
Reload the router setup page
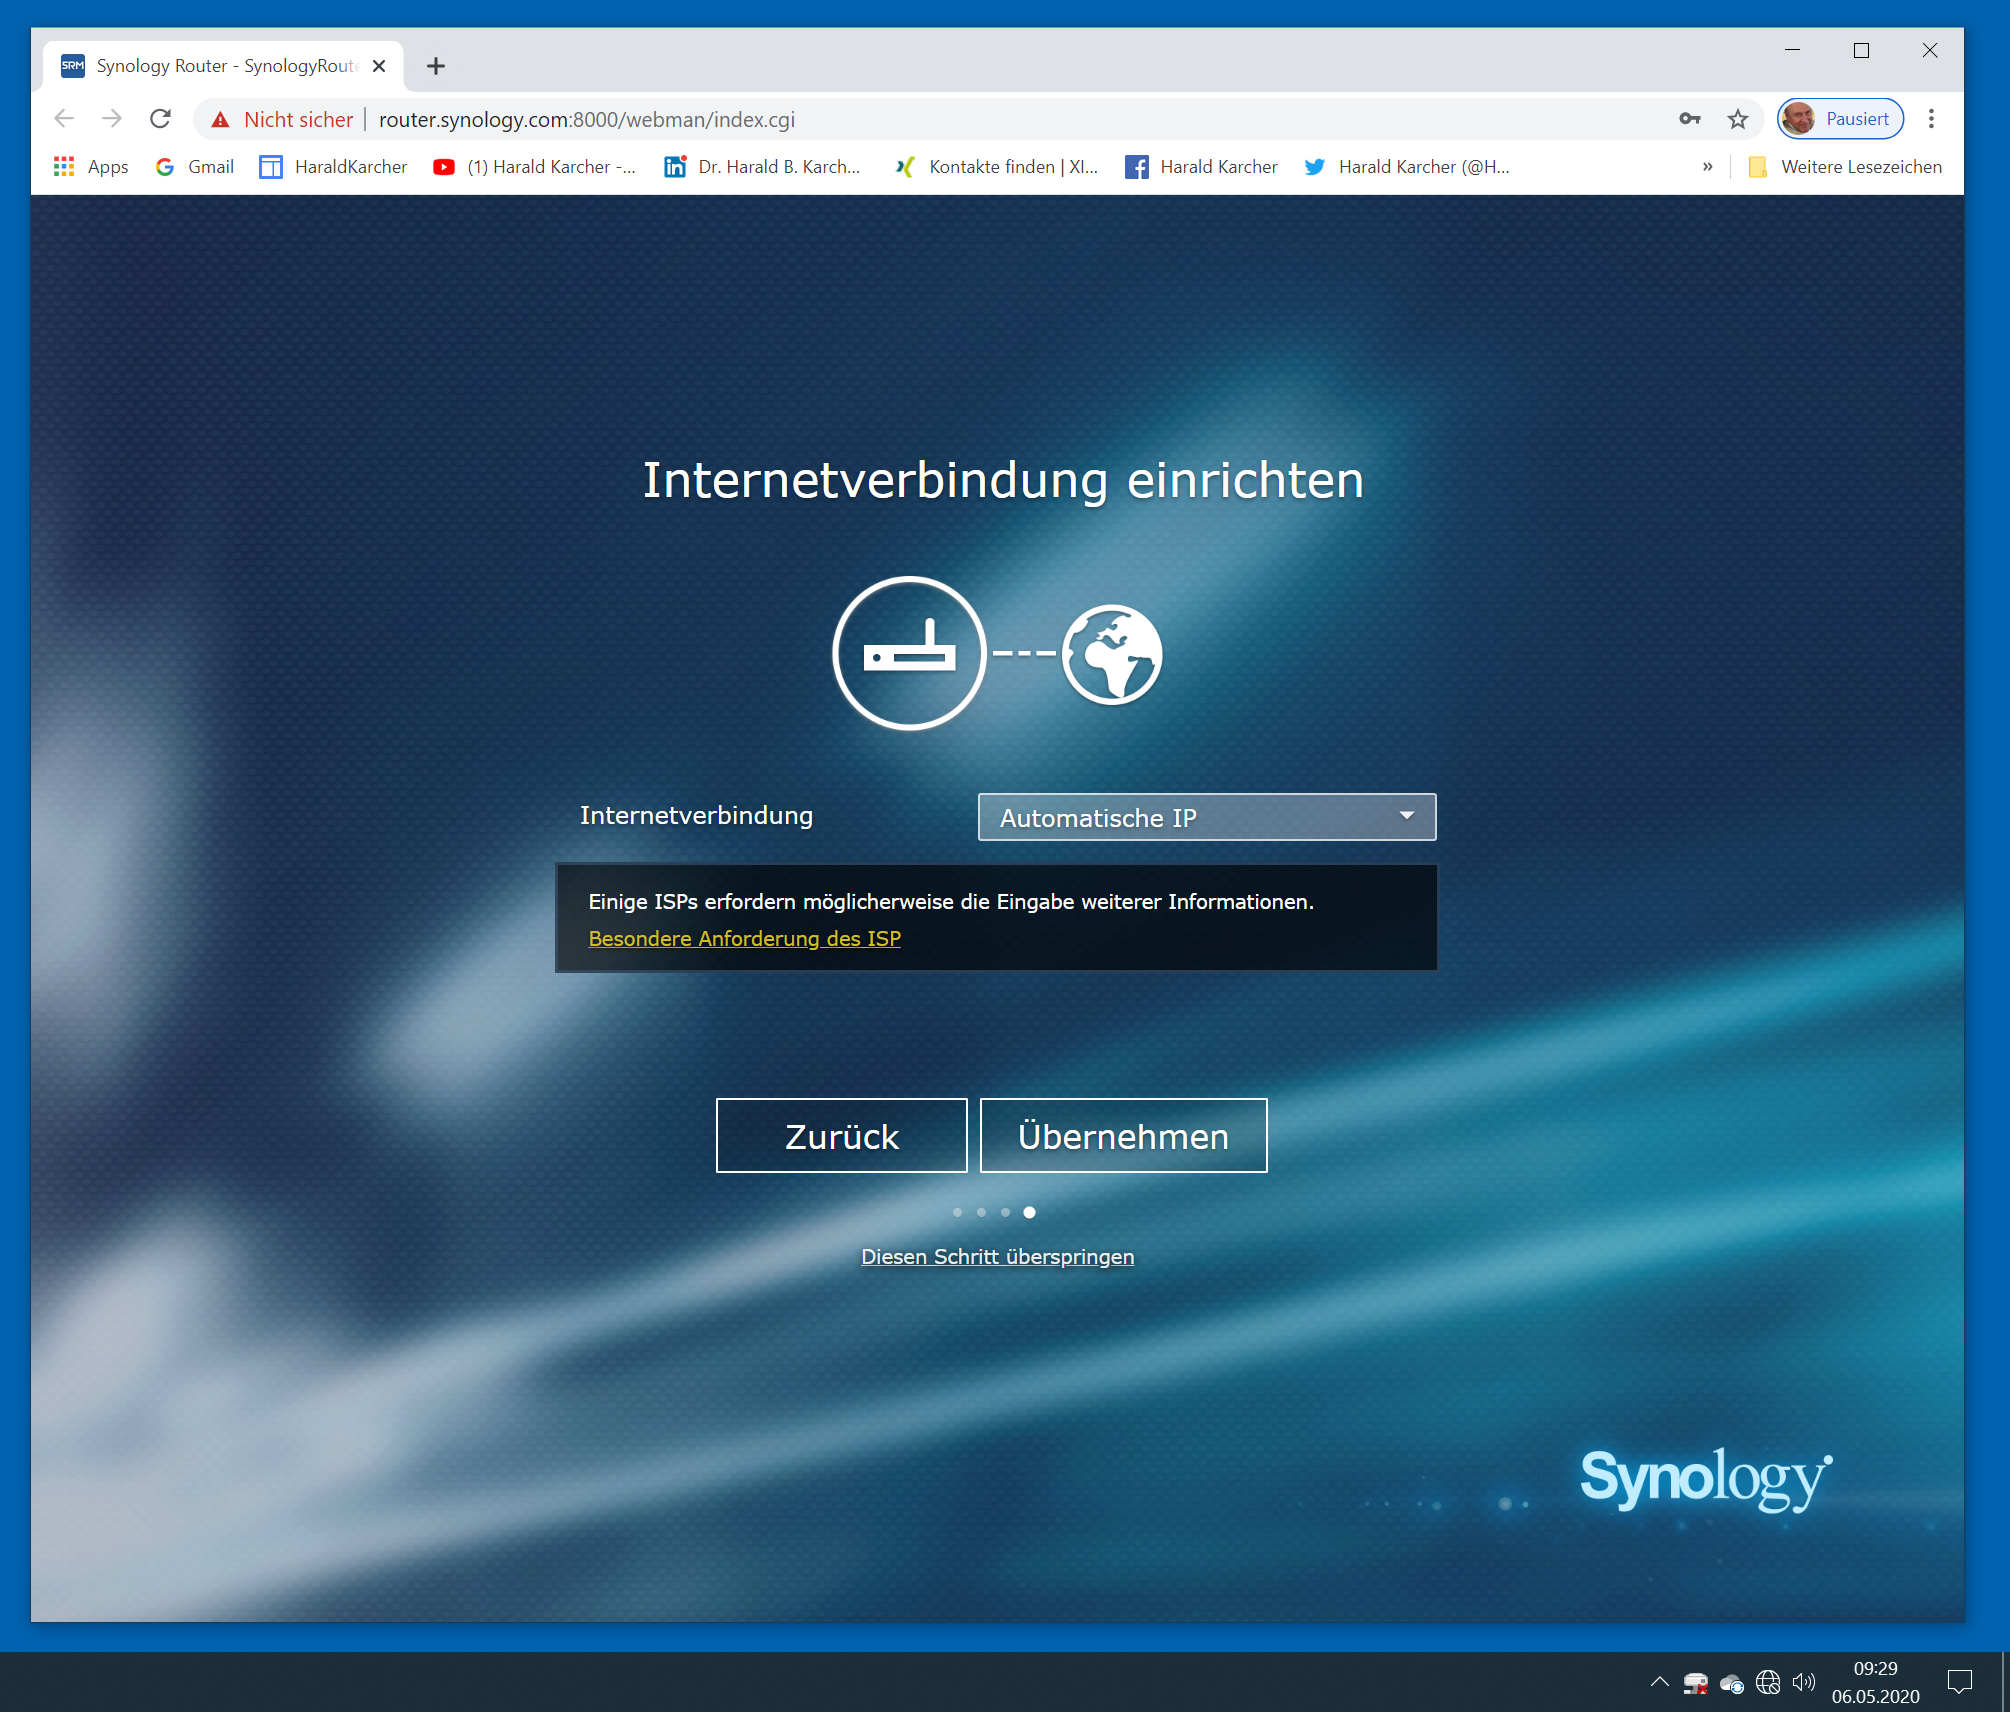[x=160, y=119]
